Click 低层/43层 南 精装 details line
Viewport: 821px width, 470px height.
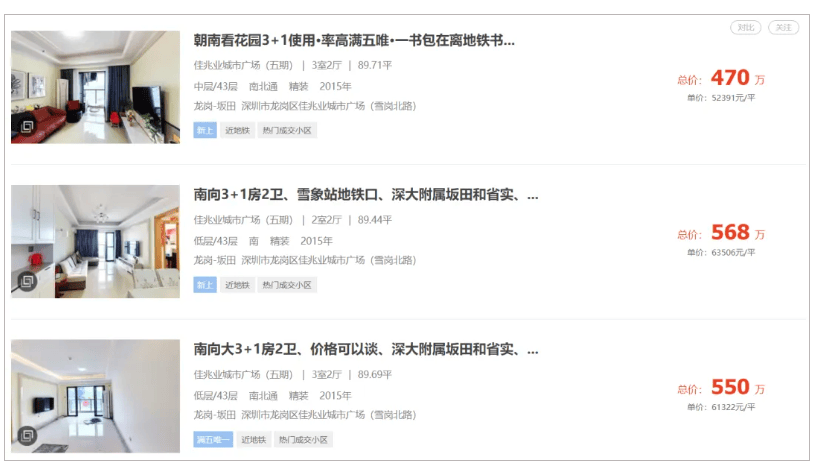coord(263,241)
